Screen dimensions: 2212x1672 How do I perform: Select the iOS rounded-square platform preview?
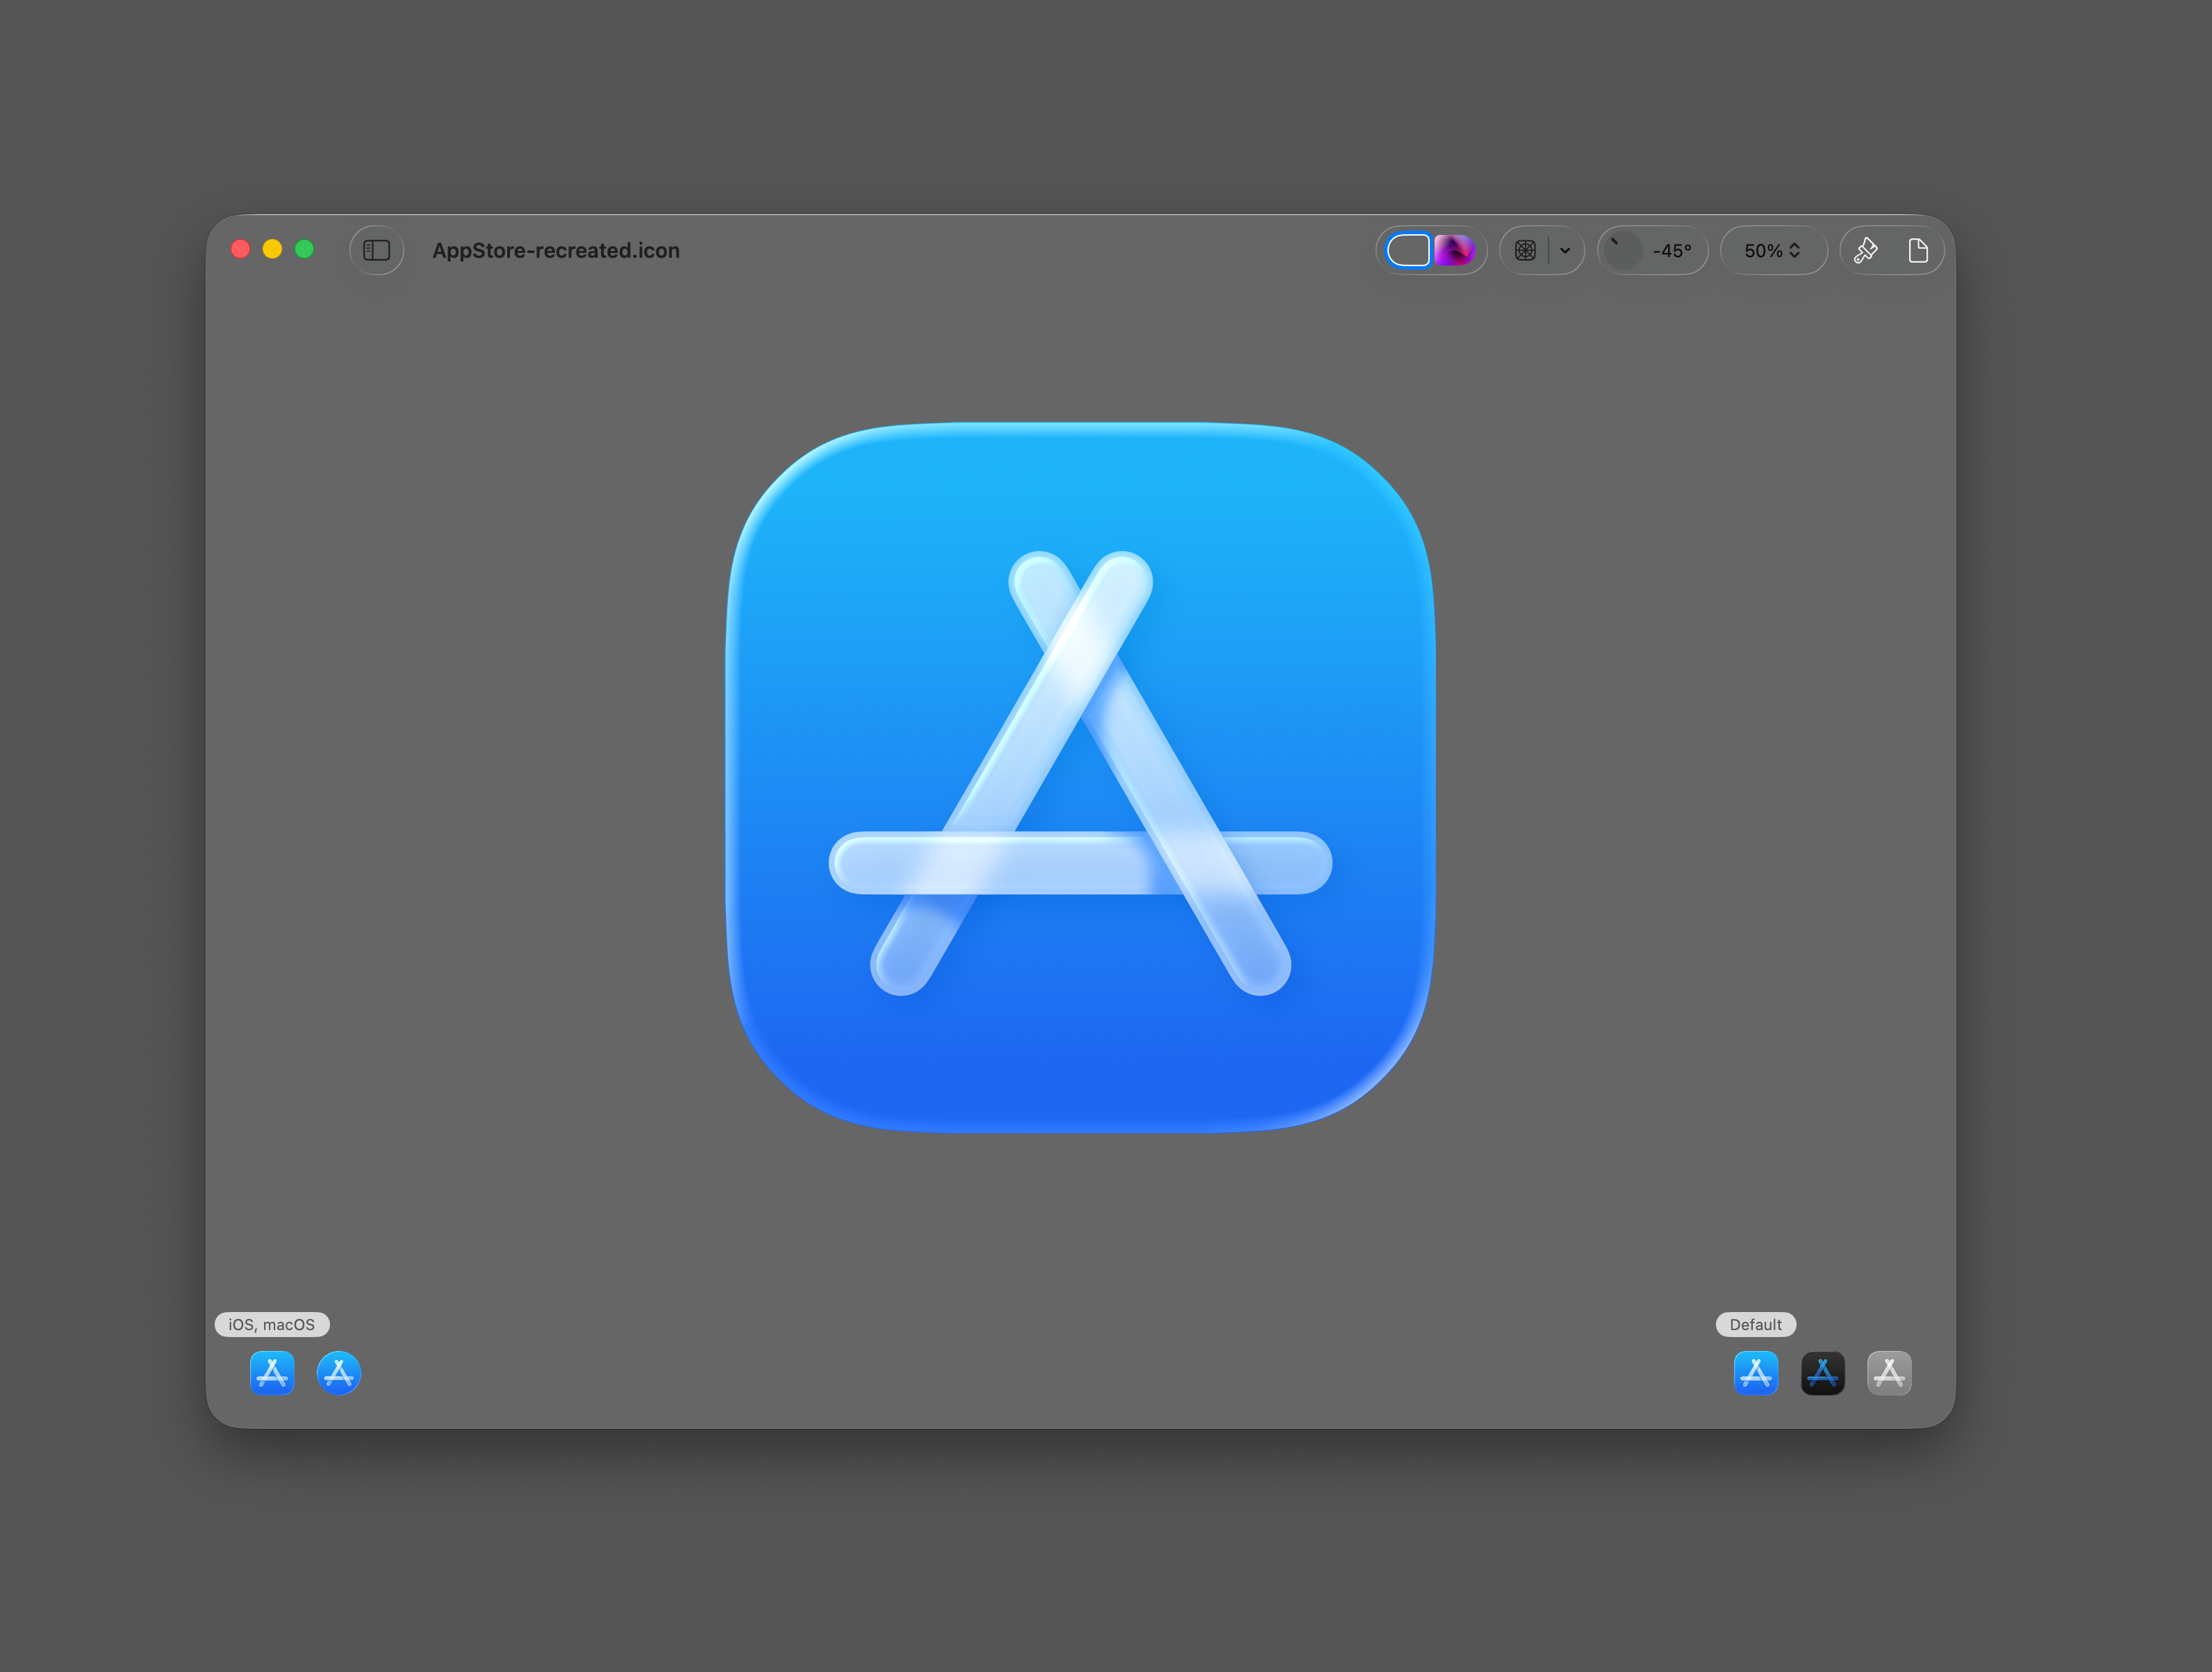pos(272,1373)
